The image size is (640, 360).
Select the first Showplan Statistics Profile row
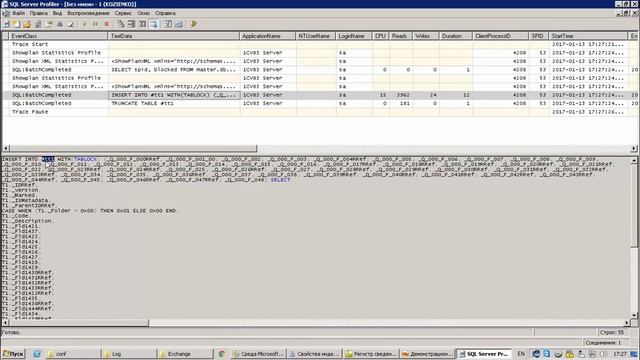pos(320,53)
